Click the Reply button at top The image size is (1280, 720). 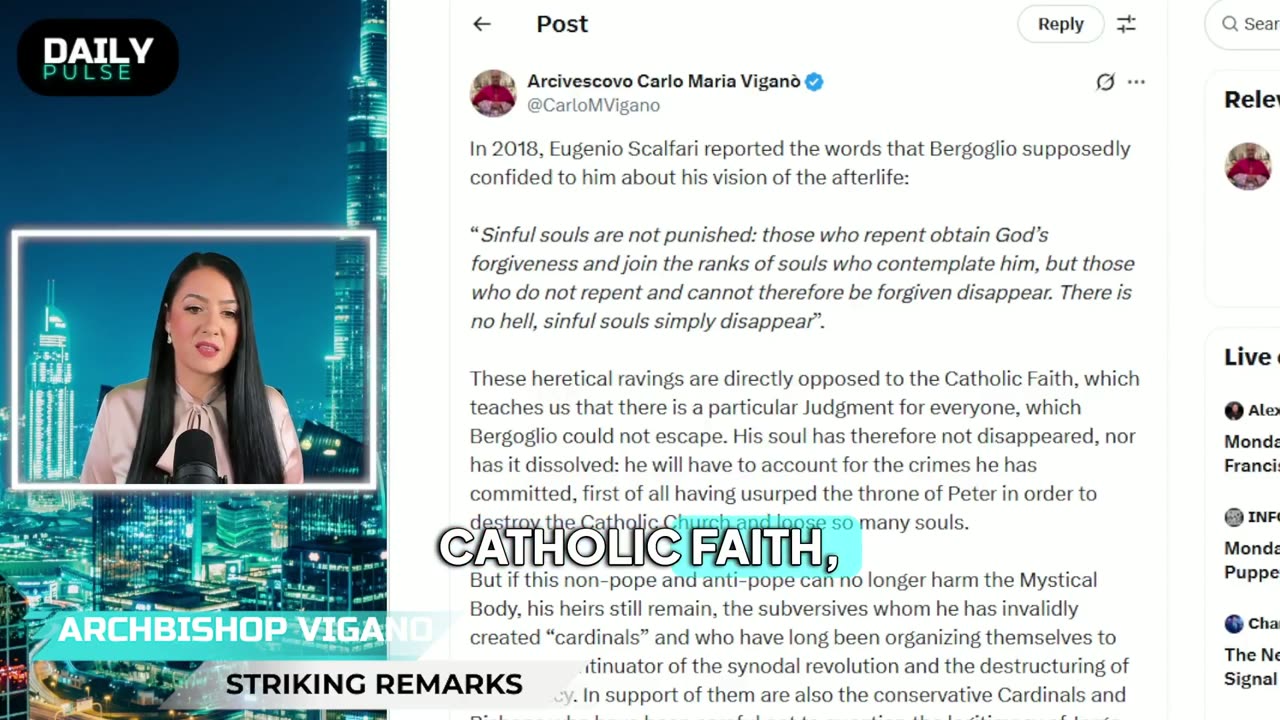coord(1060,24)
